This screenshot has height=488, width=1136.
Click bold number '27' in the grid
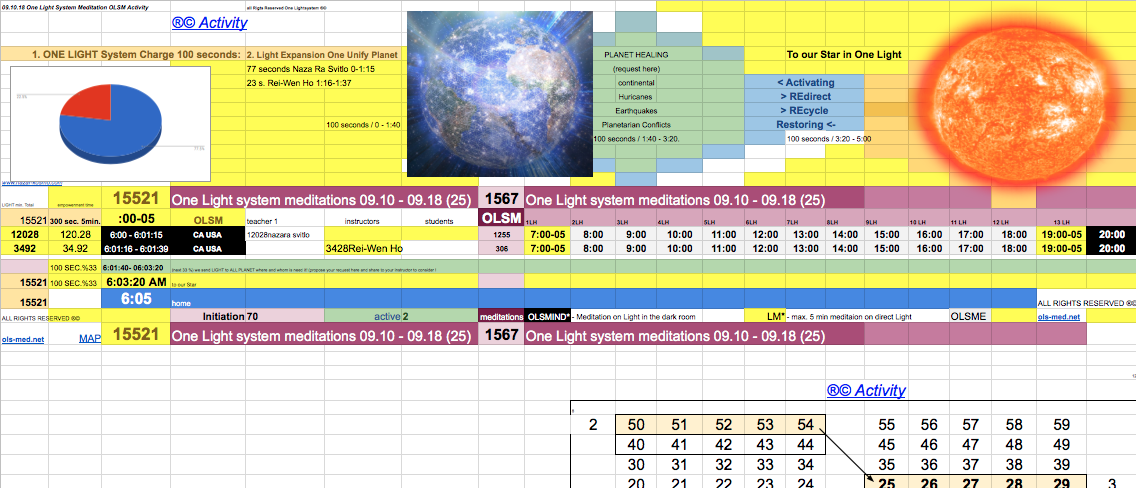[970, 482]
